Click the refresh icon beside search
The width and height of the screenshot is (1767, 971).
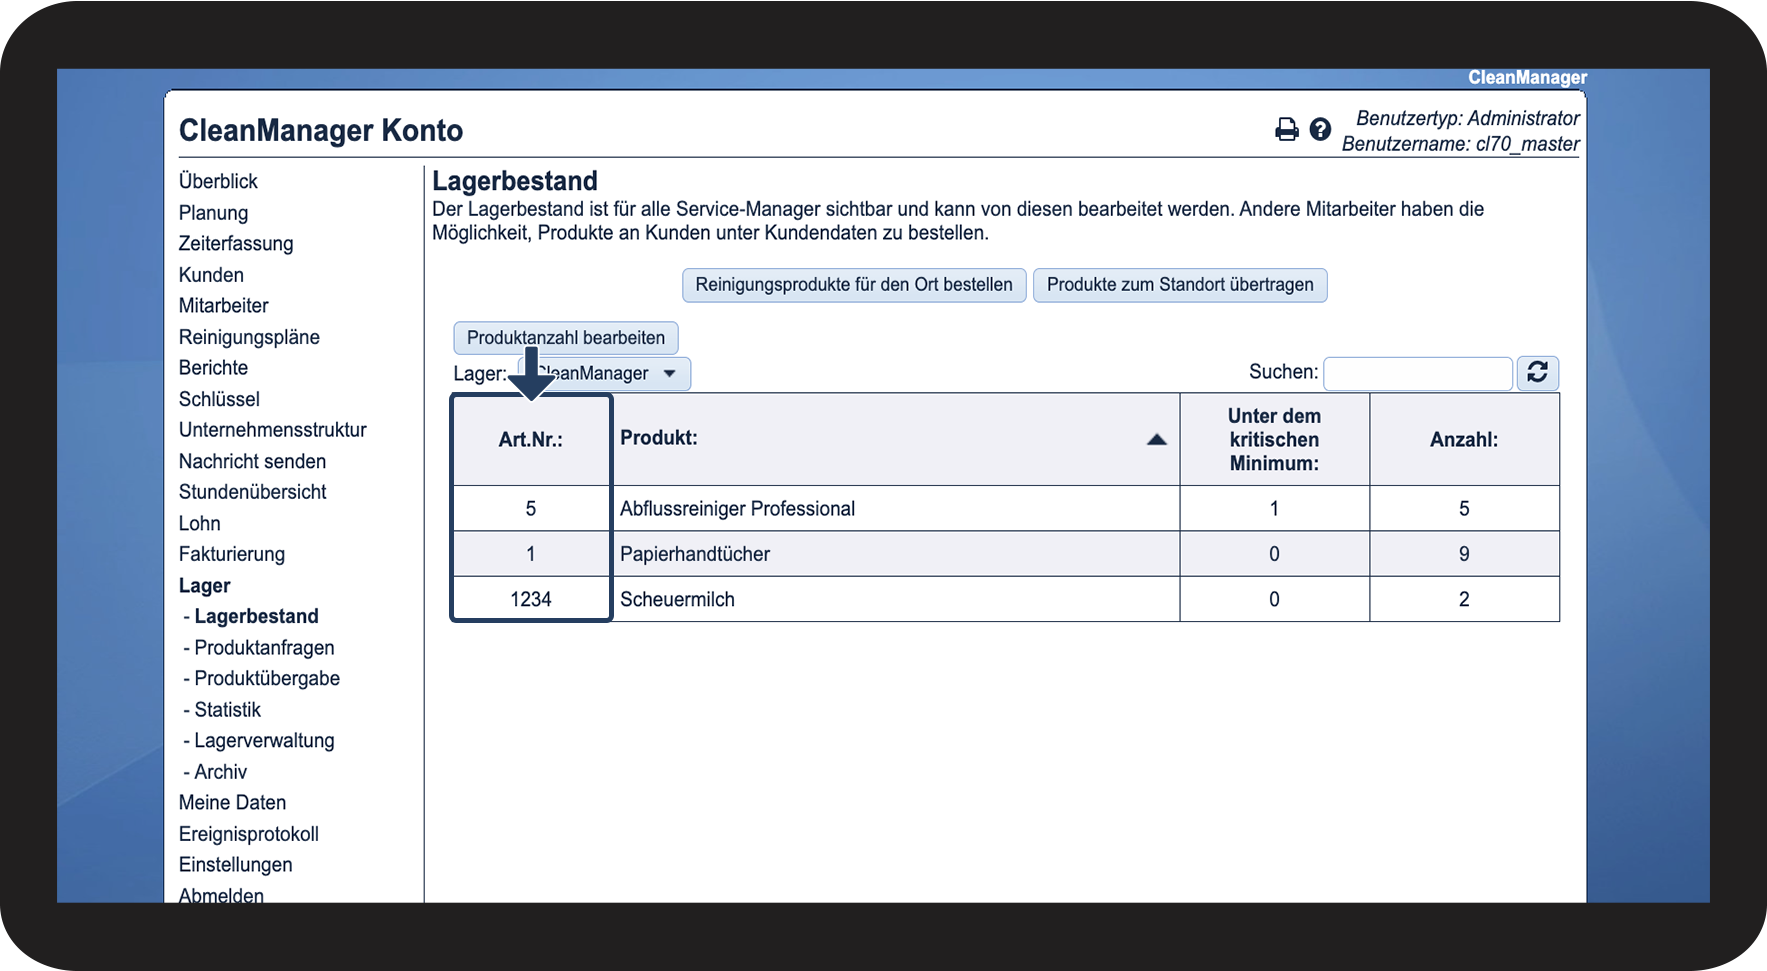tap(1537, 373)
